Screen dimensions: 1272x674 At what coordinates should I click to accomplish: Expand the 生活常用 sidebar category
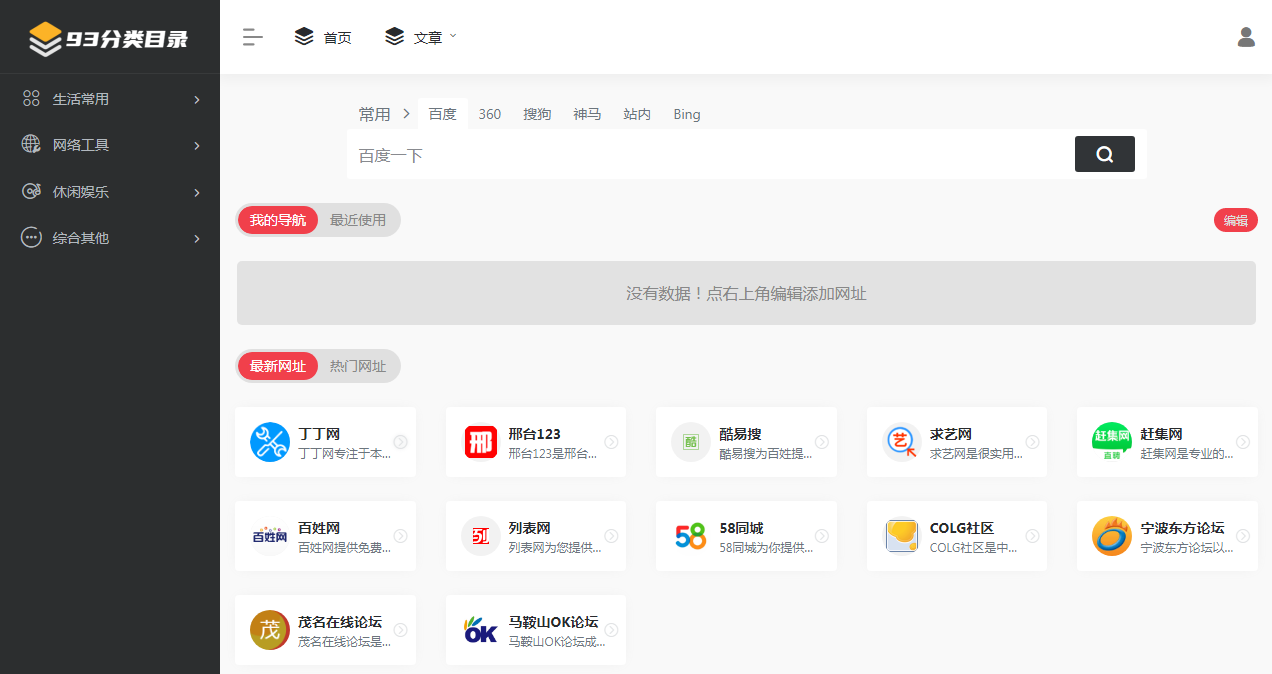[110, 99]
